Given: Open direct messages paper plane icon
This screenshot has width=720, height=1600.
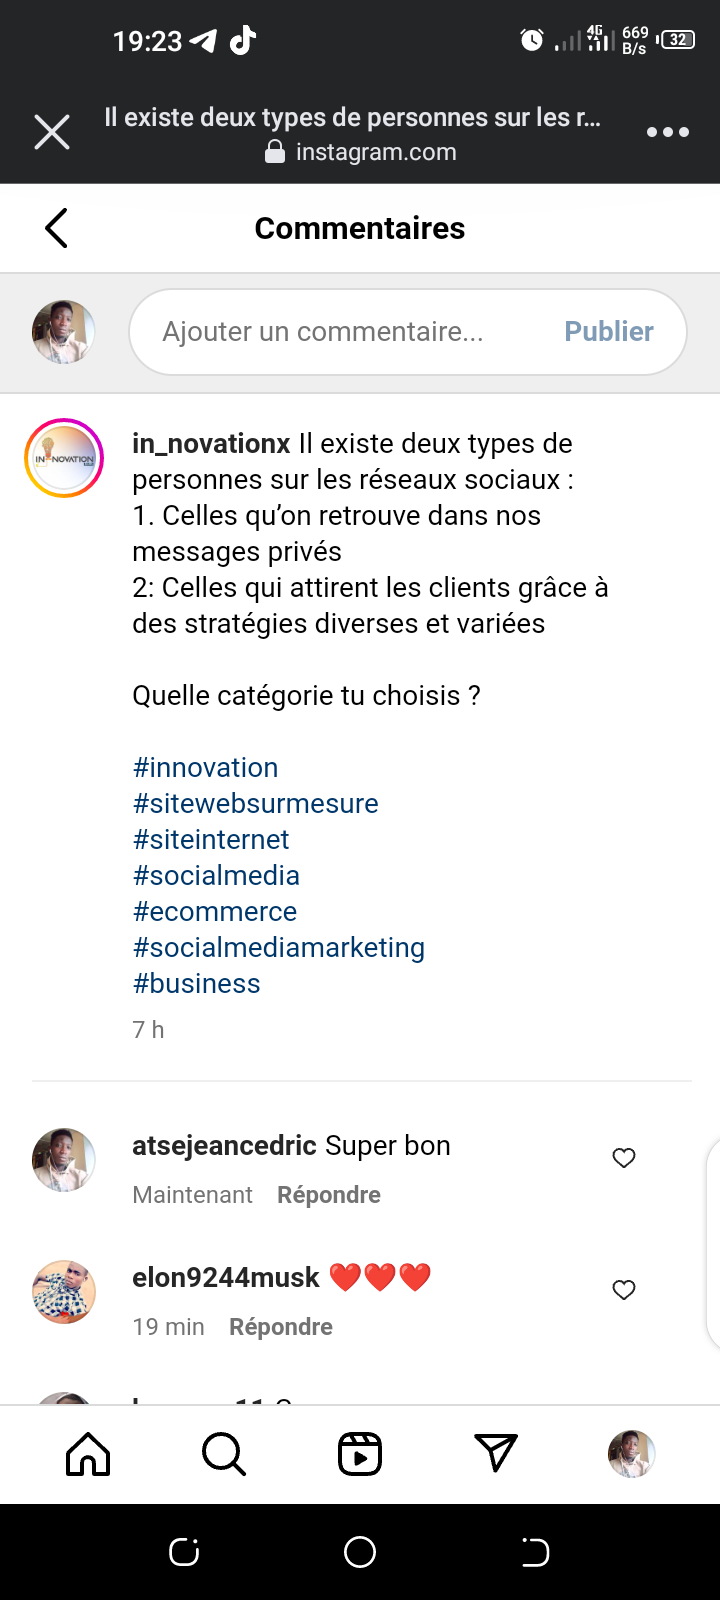Looking at the screenshot, I should point(496,1454).
